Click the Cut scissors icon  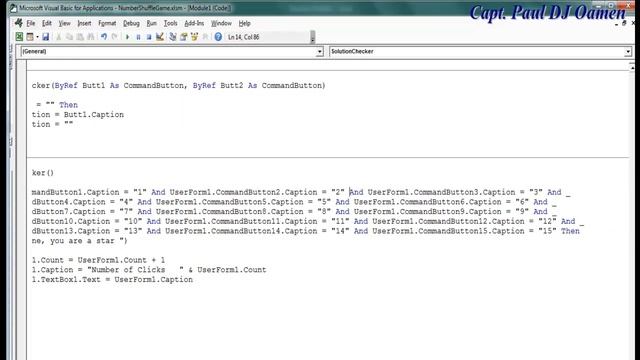58,37
